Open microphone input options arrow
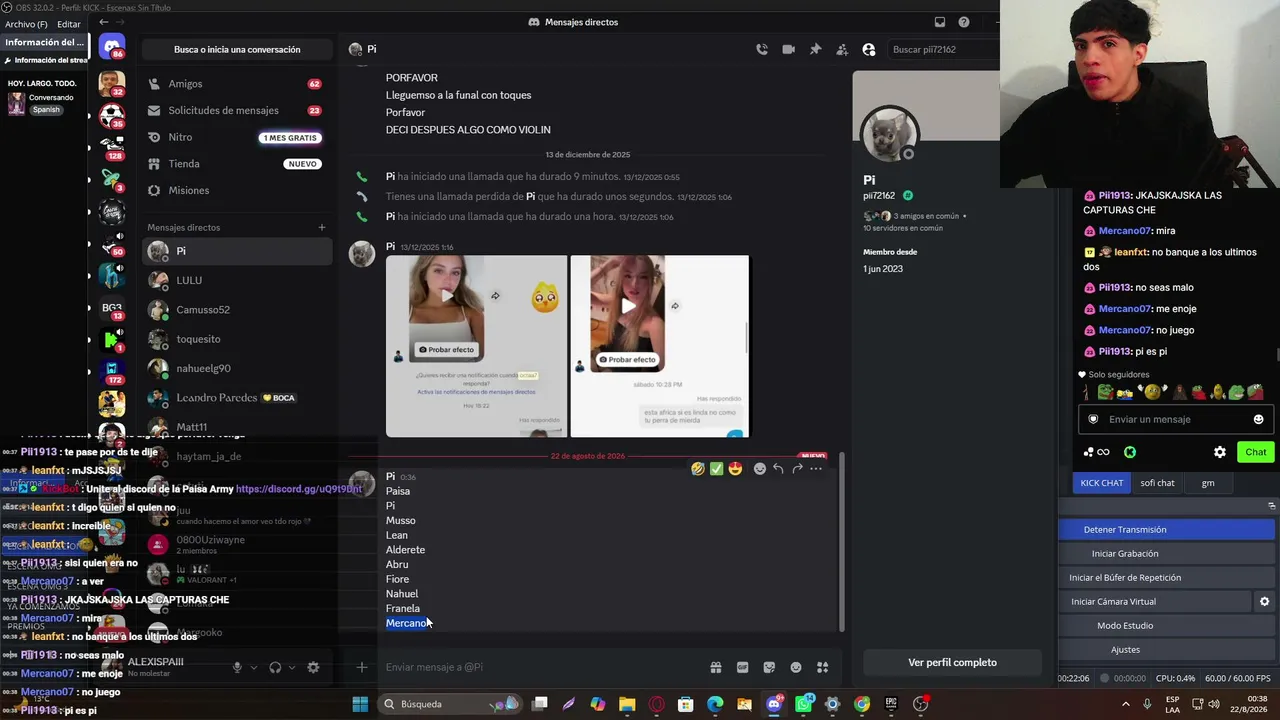 click(253, 667)
